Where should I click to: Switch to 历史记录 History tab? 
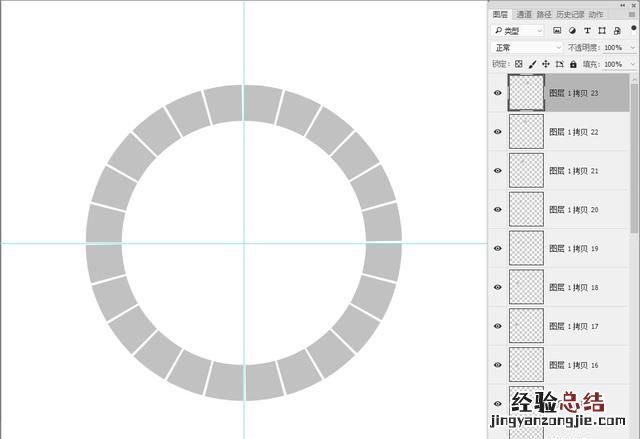pyautogui.click(x=570, y=14)
